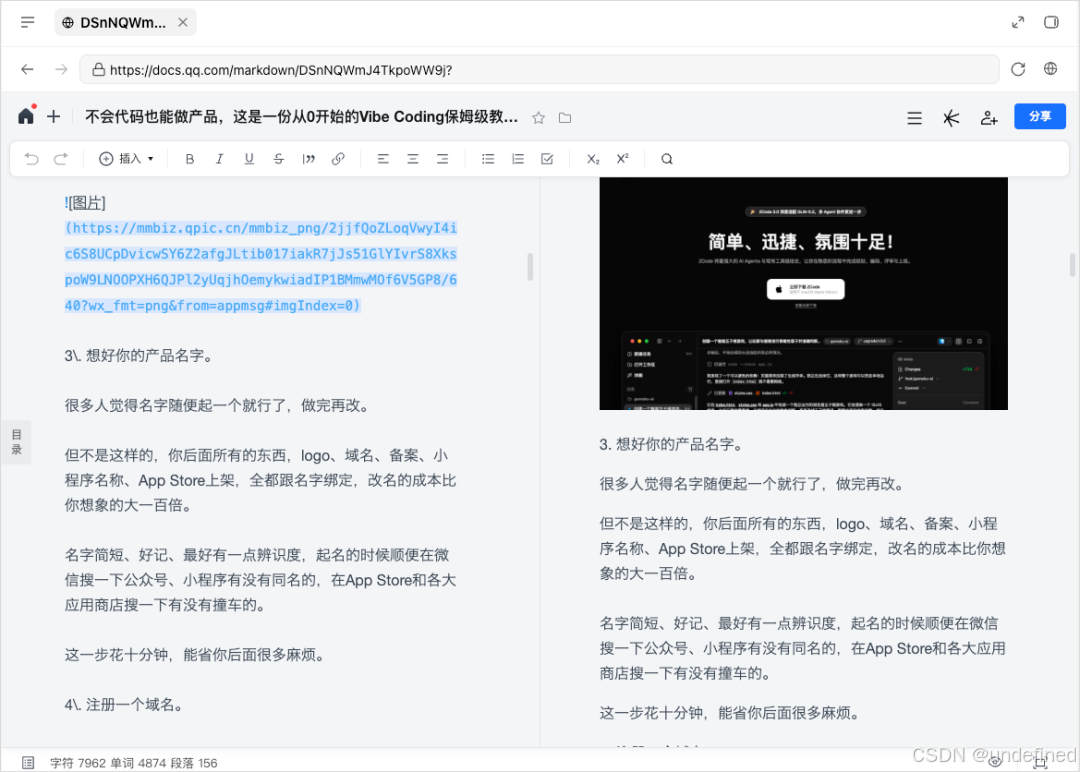1080x772 pixels.
Task: Expand the 插入 insert dropdown
Action: coord(126,159)
